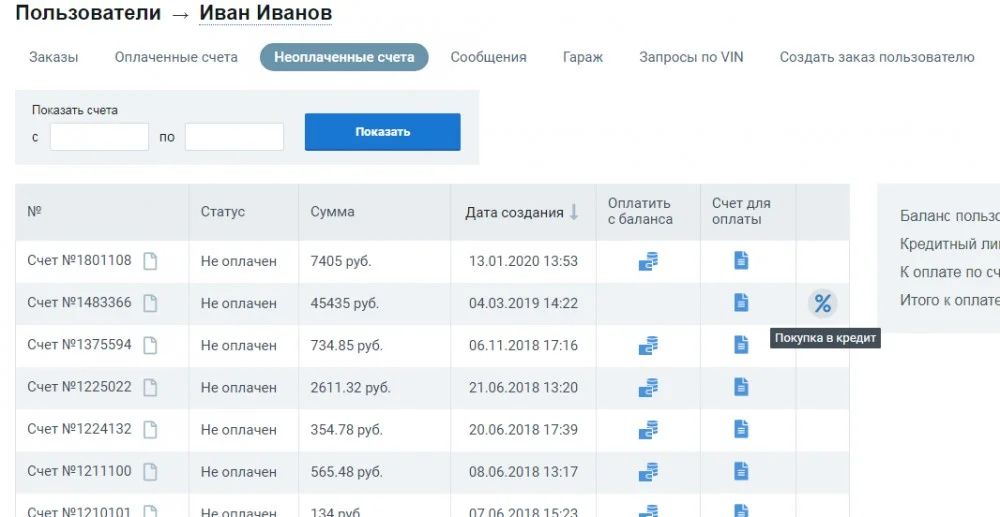Click the amount 7405 руб.
Image resolution: width=1000 pixels, height=517 pixels.
click(x=341, y=261)
